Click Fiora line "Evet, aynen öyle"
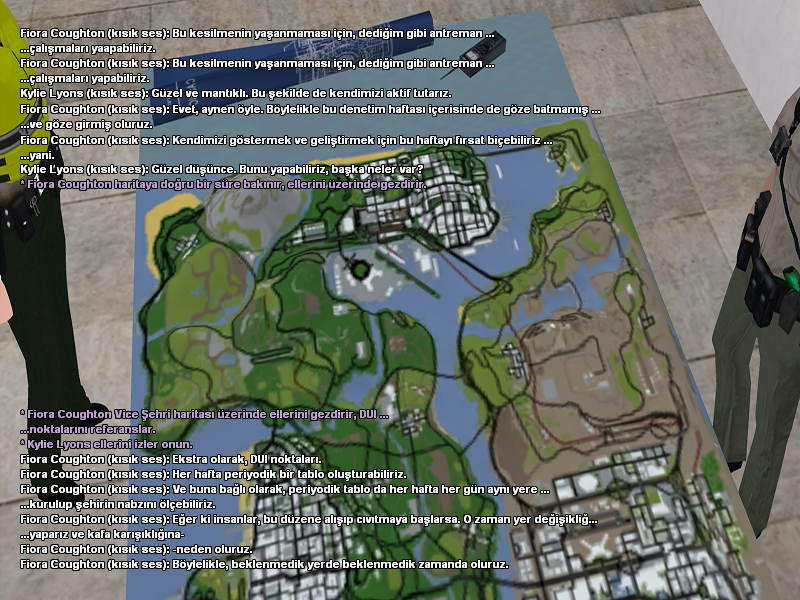Viewport: 800px width, 600px height. 310,109
